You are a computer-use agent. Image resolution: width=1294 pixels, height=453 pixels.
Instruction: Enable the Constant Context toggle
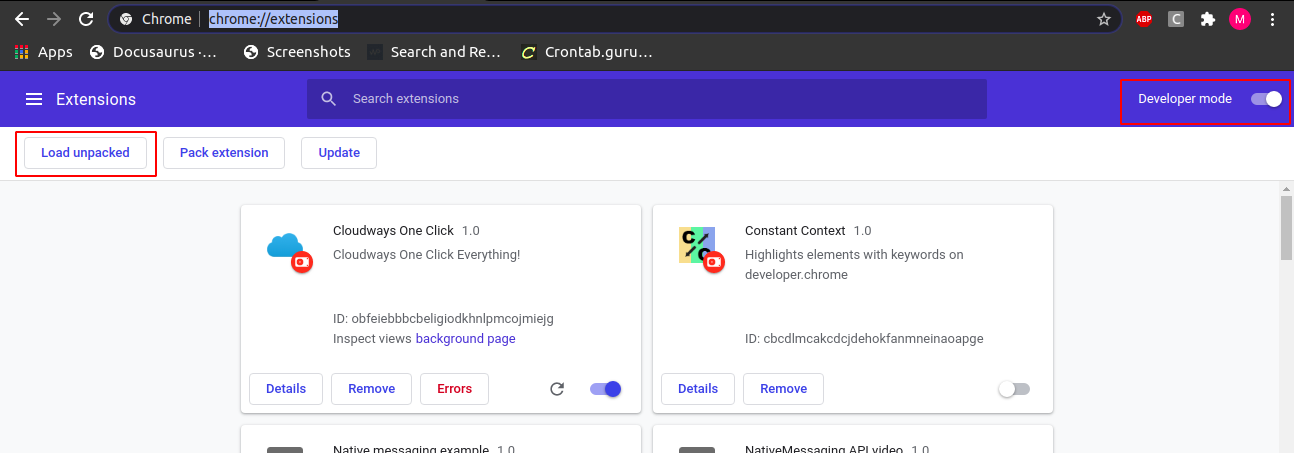[1014, 389]
